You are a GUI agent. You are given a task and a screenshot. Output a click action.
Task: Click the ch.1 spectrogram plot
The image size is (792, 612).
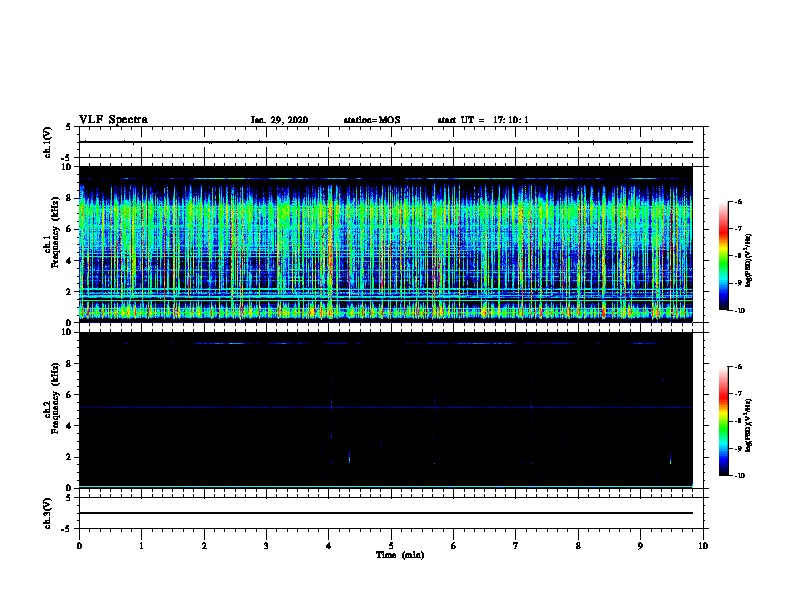click(x=386, y=244)
